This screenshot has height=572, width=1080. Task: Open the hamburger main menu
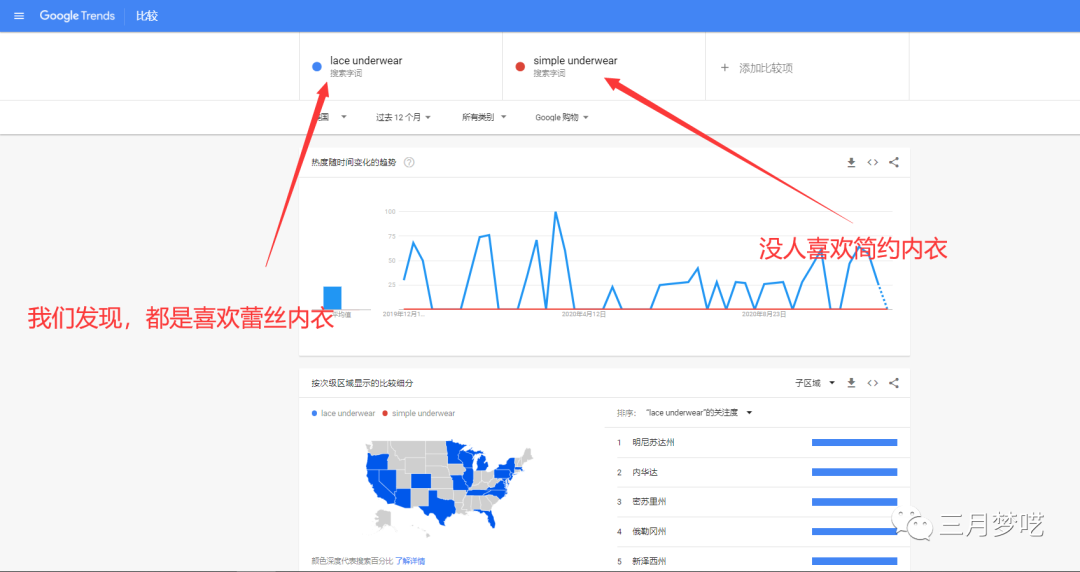(x=19, y=16)
